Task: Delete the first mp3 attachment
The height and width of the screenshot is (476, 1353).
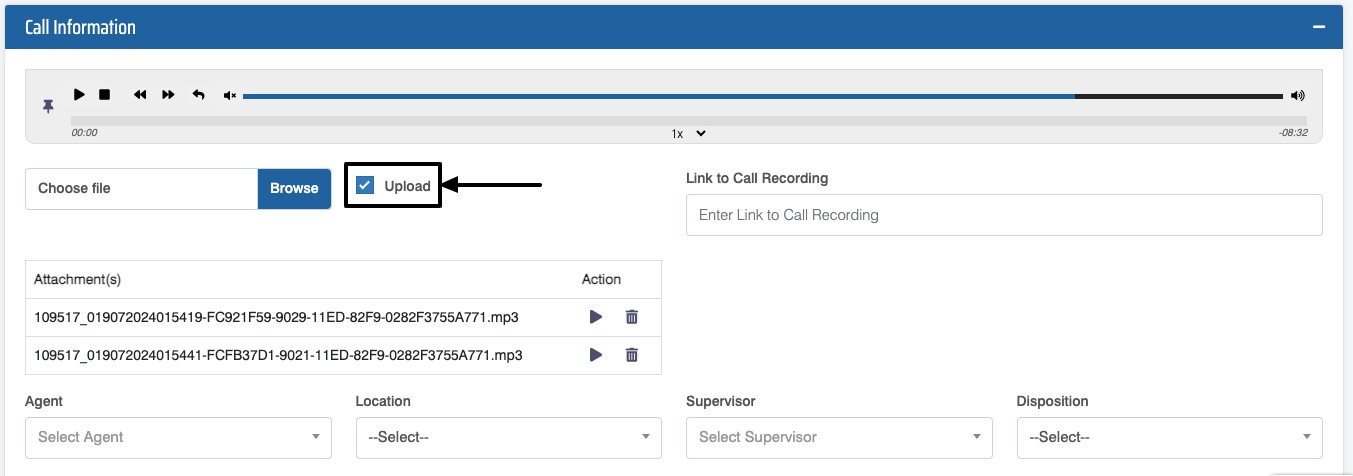Action: tap(631, 317)
